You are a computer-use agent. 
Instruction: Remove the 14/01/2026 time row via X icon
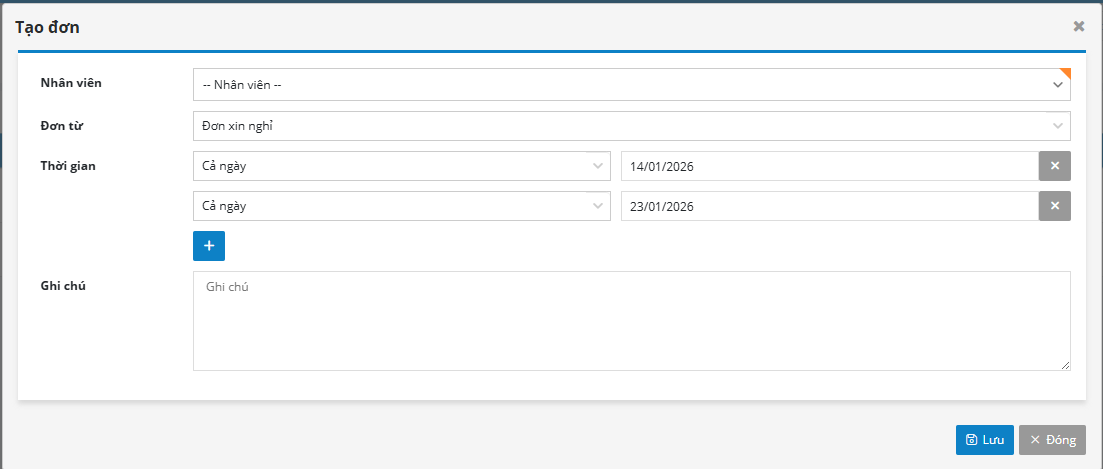[1054, 166]
